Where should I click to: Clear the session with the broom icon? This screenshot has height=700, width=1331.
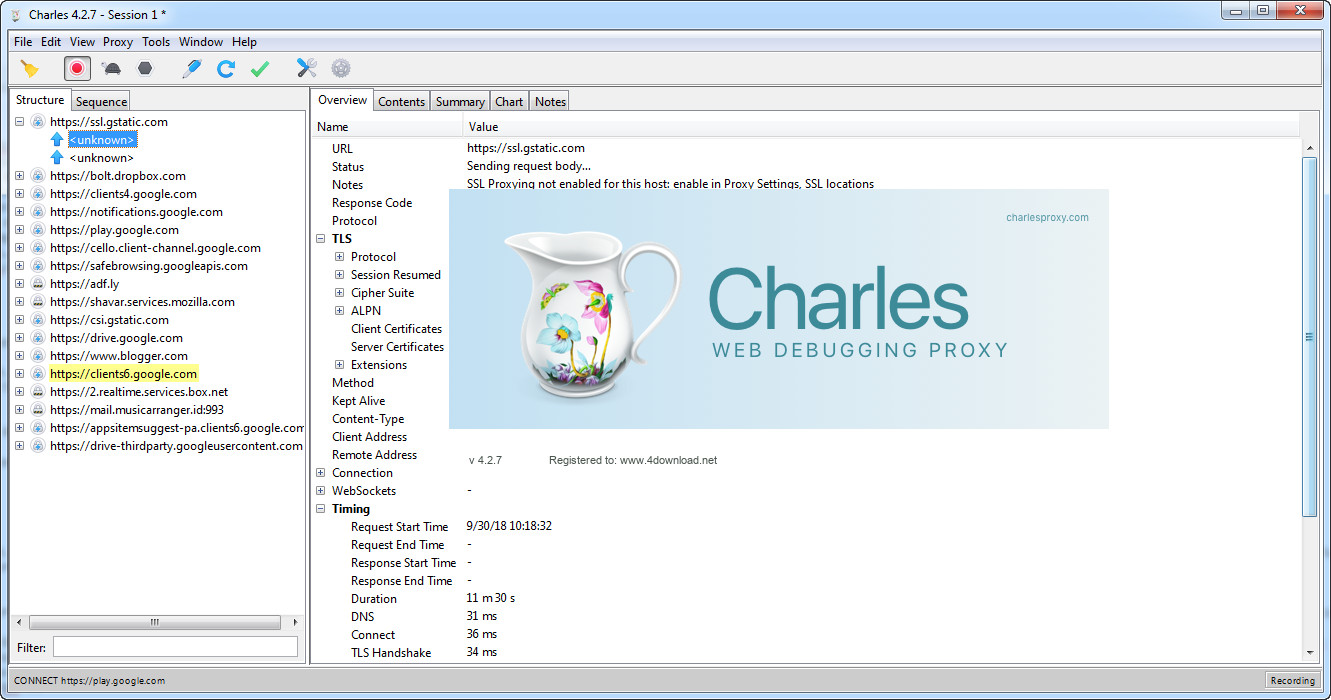30,69
